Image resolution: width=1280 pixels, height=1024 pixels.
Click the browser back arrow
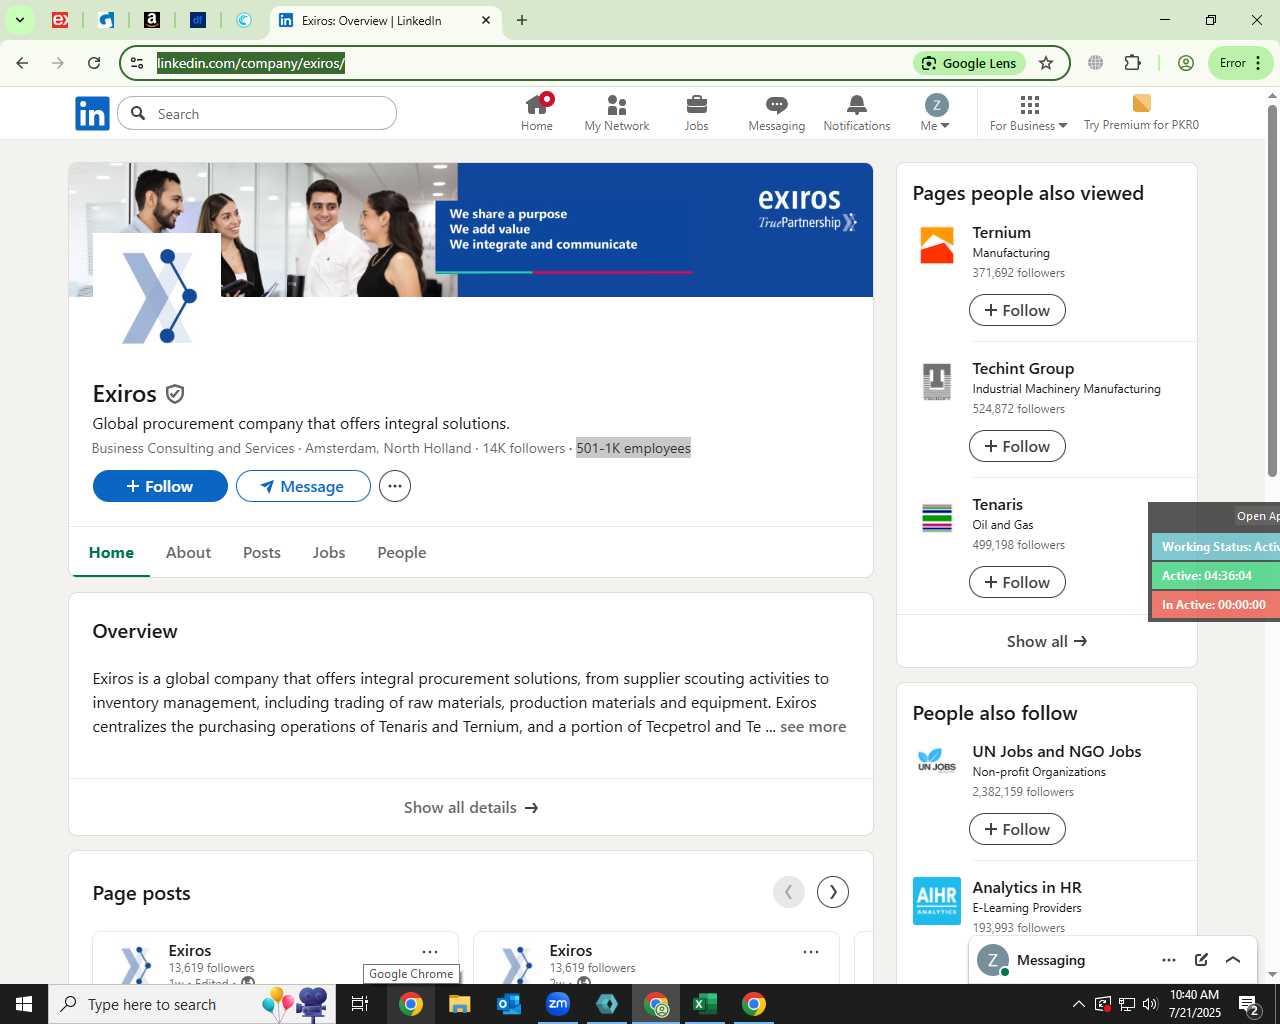[22, 63]
